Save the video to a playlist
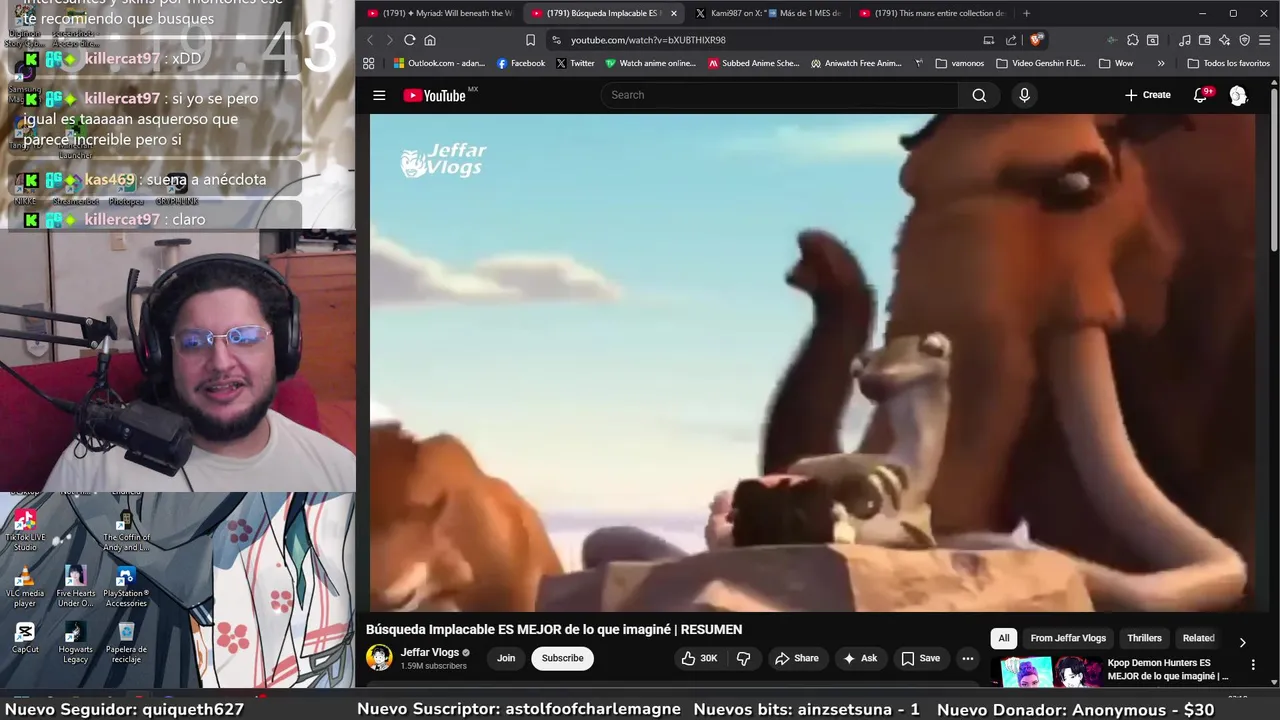The image size is (1280, 720). coord(920,658)
